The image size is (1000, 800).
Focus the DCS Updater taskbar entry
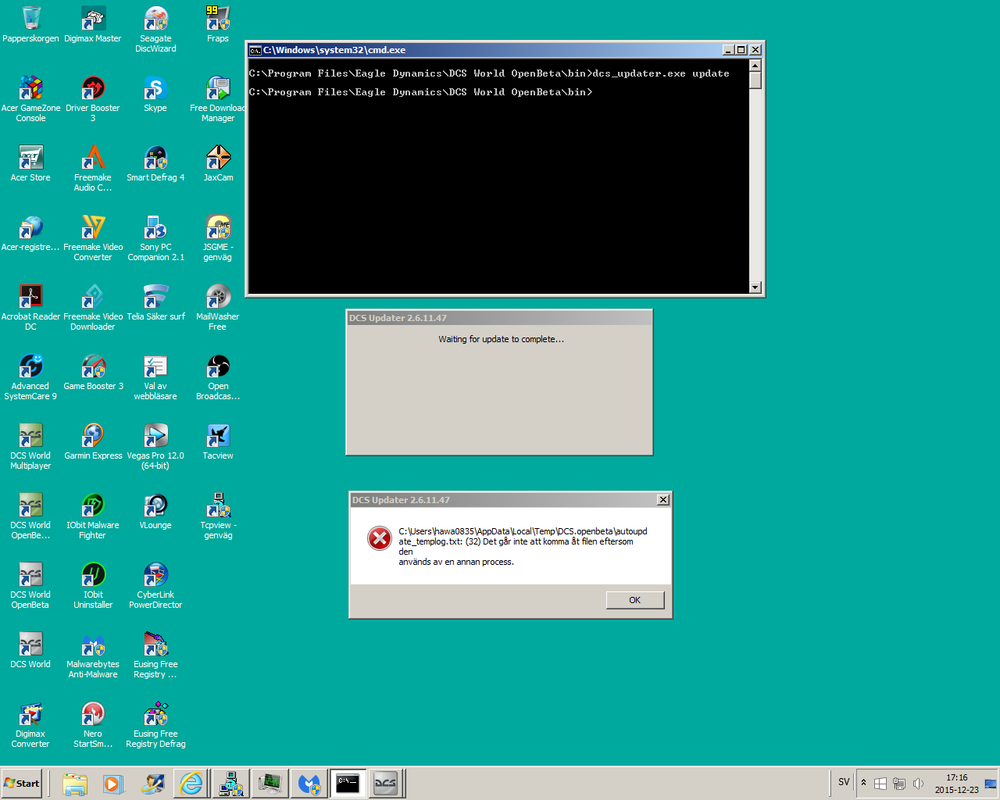click(385, 783)
